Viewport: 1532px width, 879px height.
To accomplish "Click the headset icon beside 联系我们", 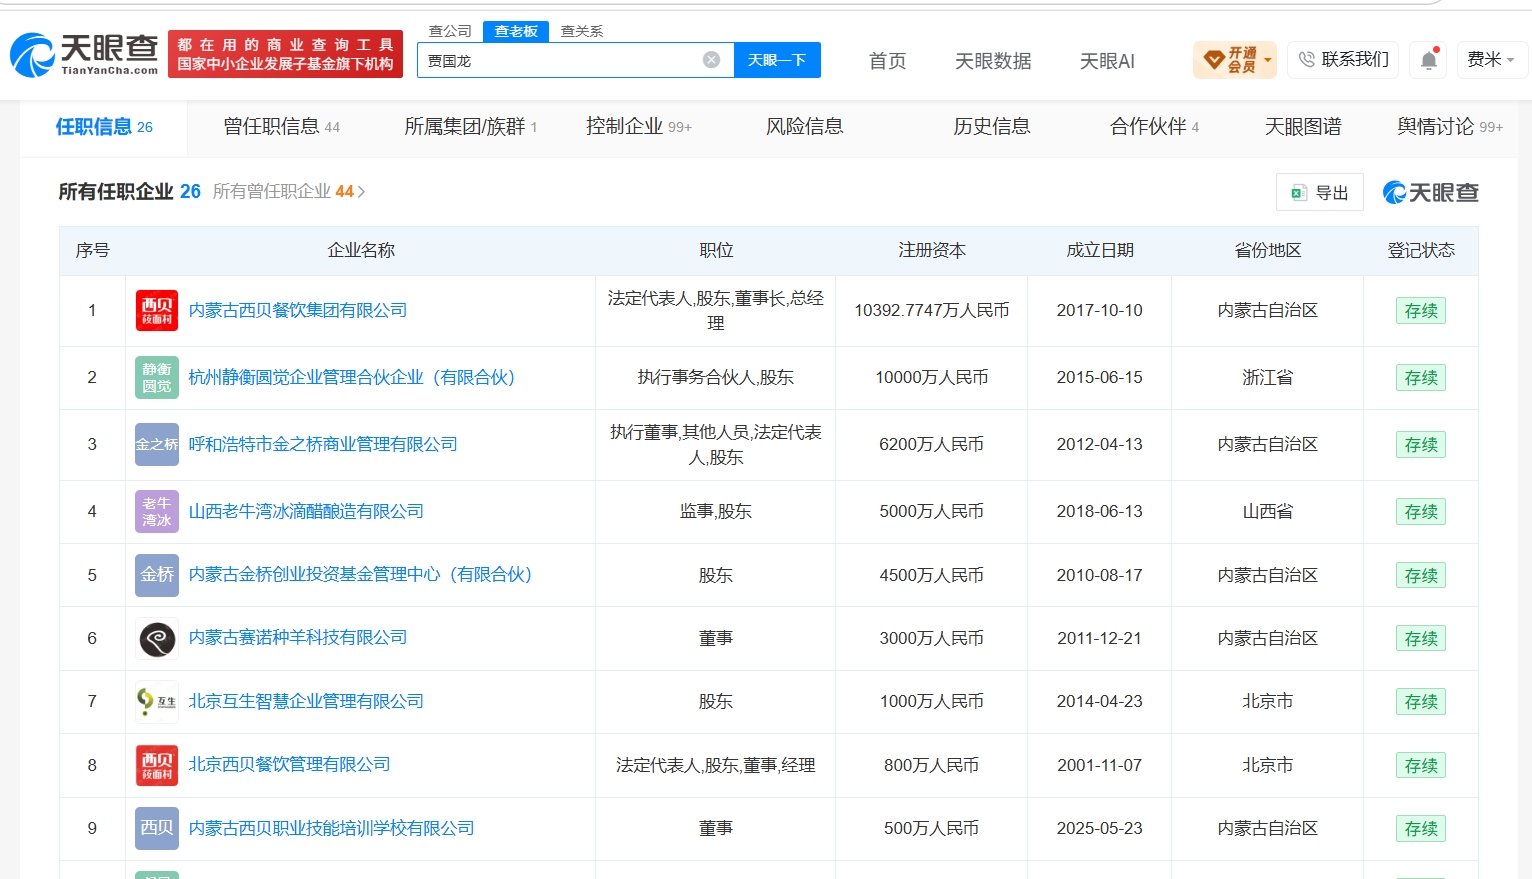I will [1306, 60].
